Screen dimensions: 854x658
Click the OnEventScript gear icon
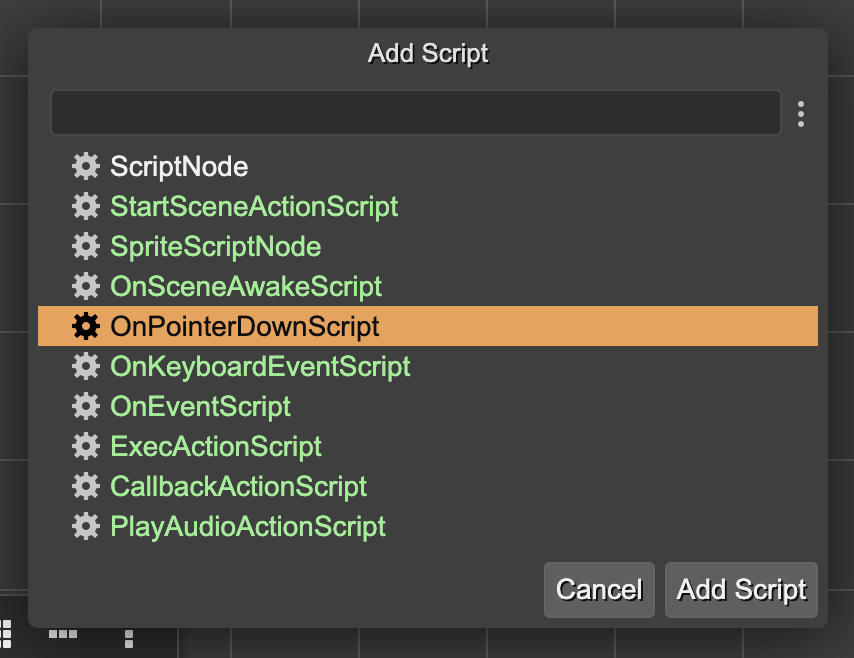(86, 406)
